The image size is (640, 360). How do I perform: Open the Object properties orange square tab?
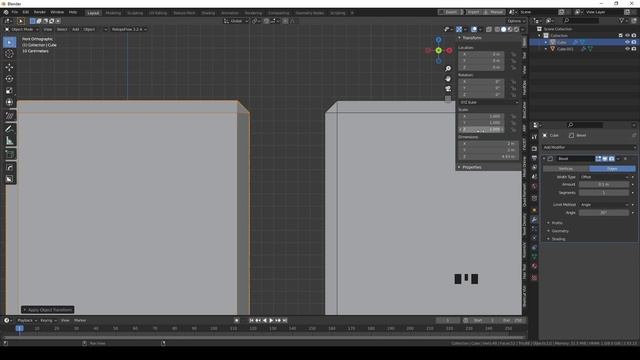[x=534, y=210]
